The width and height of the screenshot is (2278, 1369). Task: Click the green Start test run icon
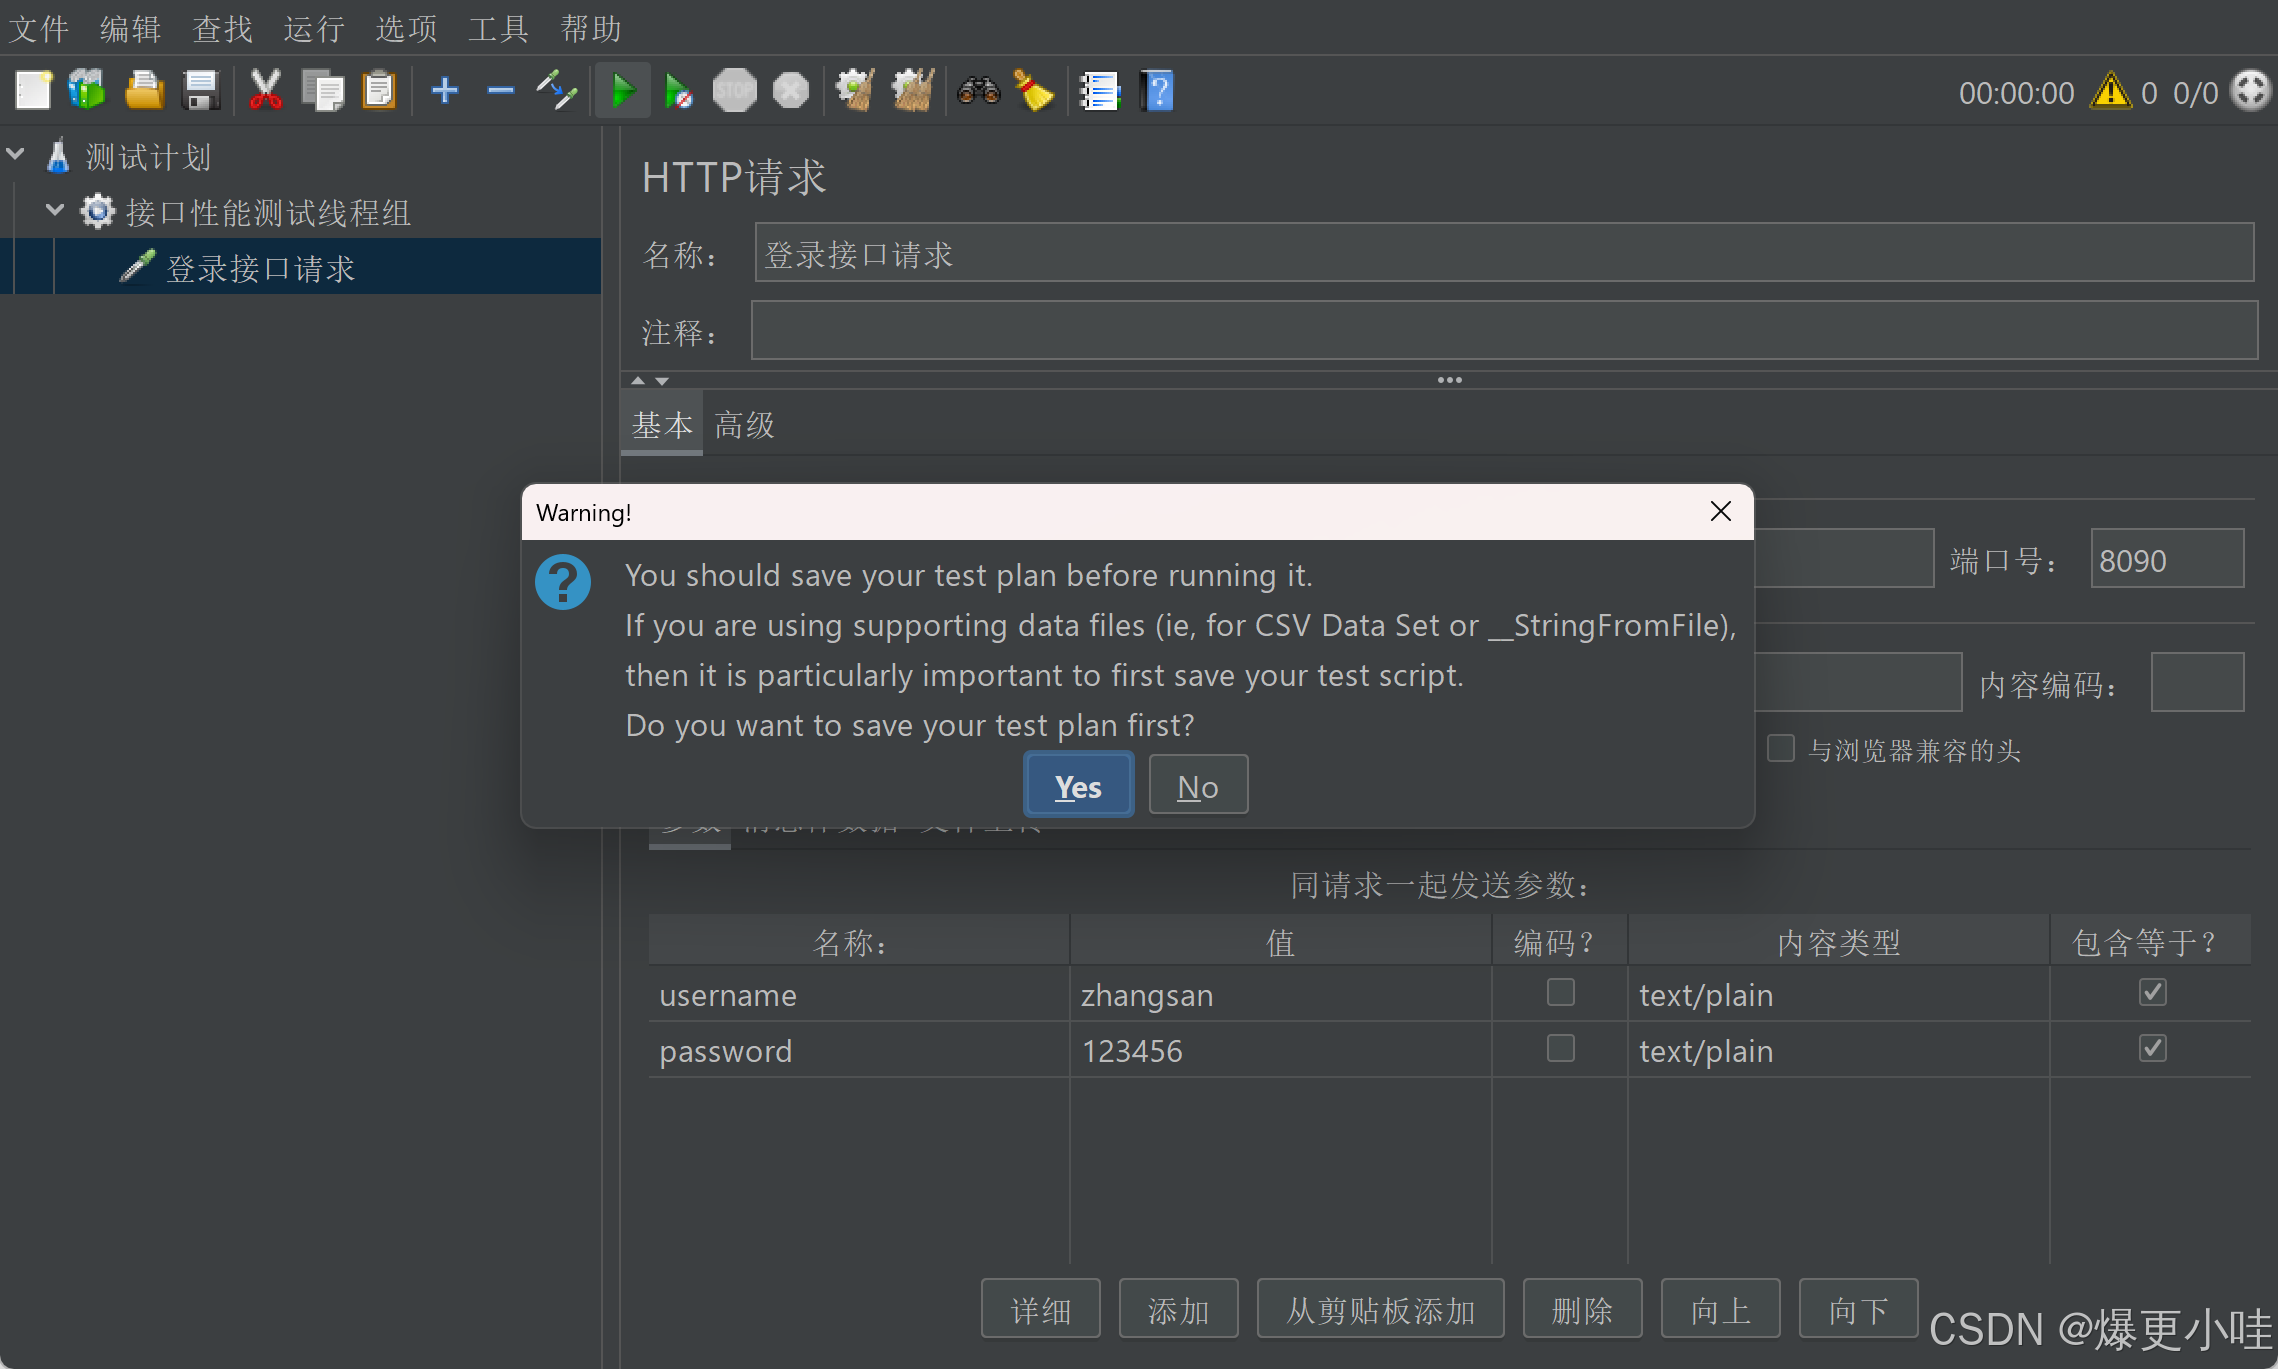(x=623, y=91)
